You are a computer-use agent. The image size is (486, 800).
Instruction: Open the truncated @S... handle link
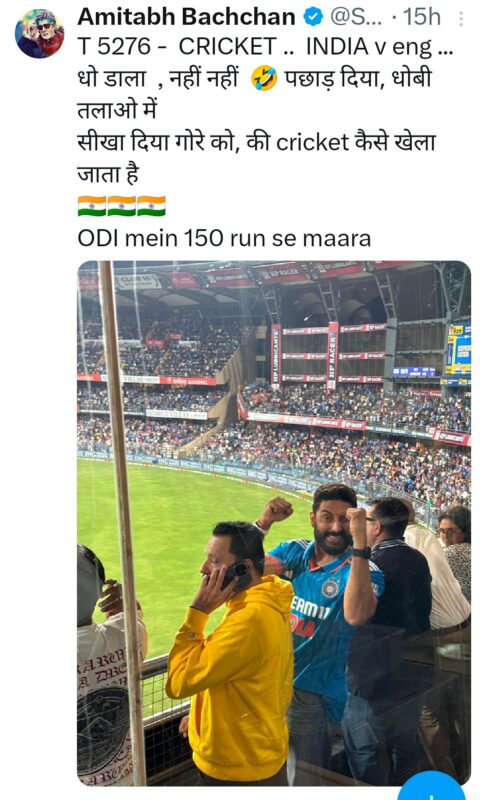pos(355,17)
